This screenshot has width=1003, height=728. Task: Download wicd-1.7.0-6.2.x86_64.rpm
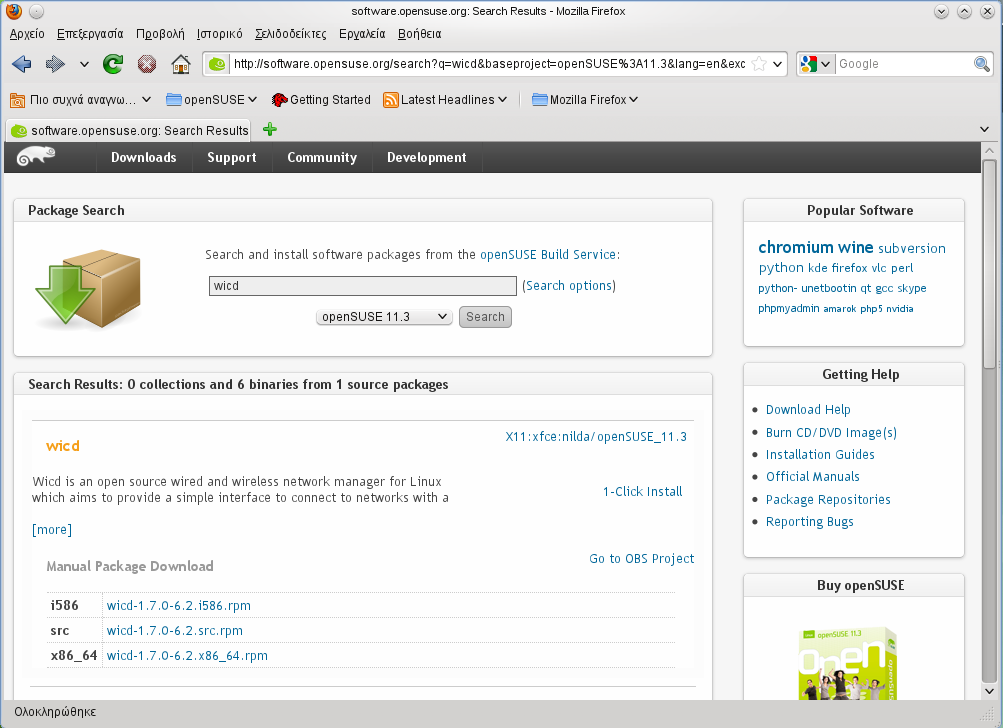click(x=187, y=656)
